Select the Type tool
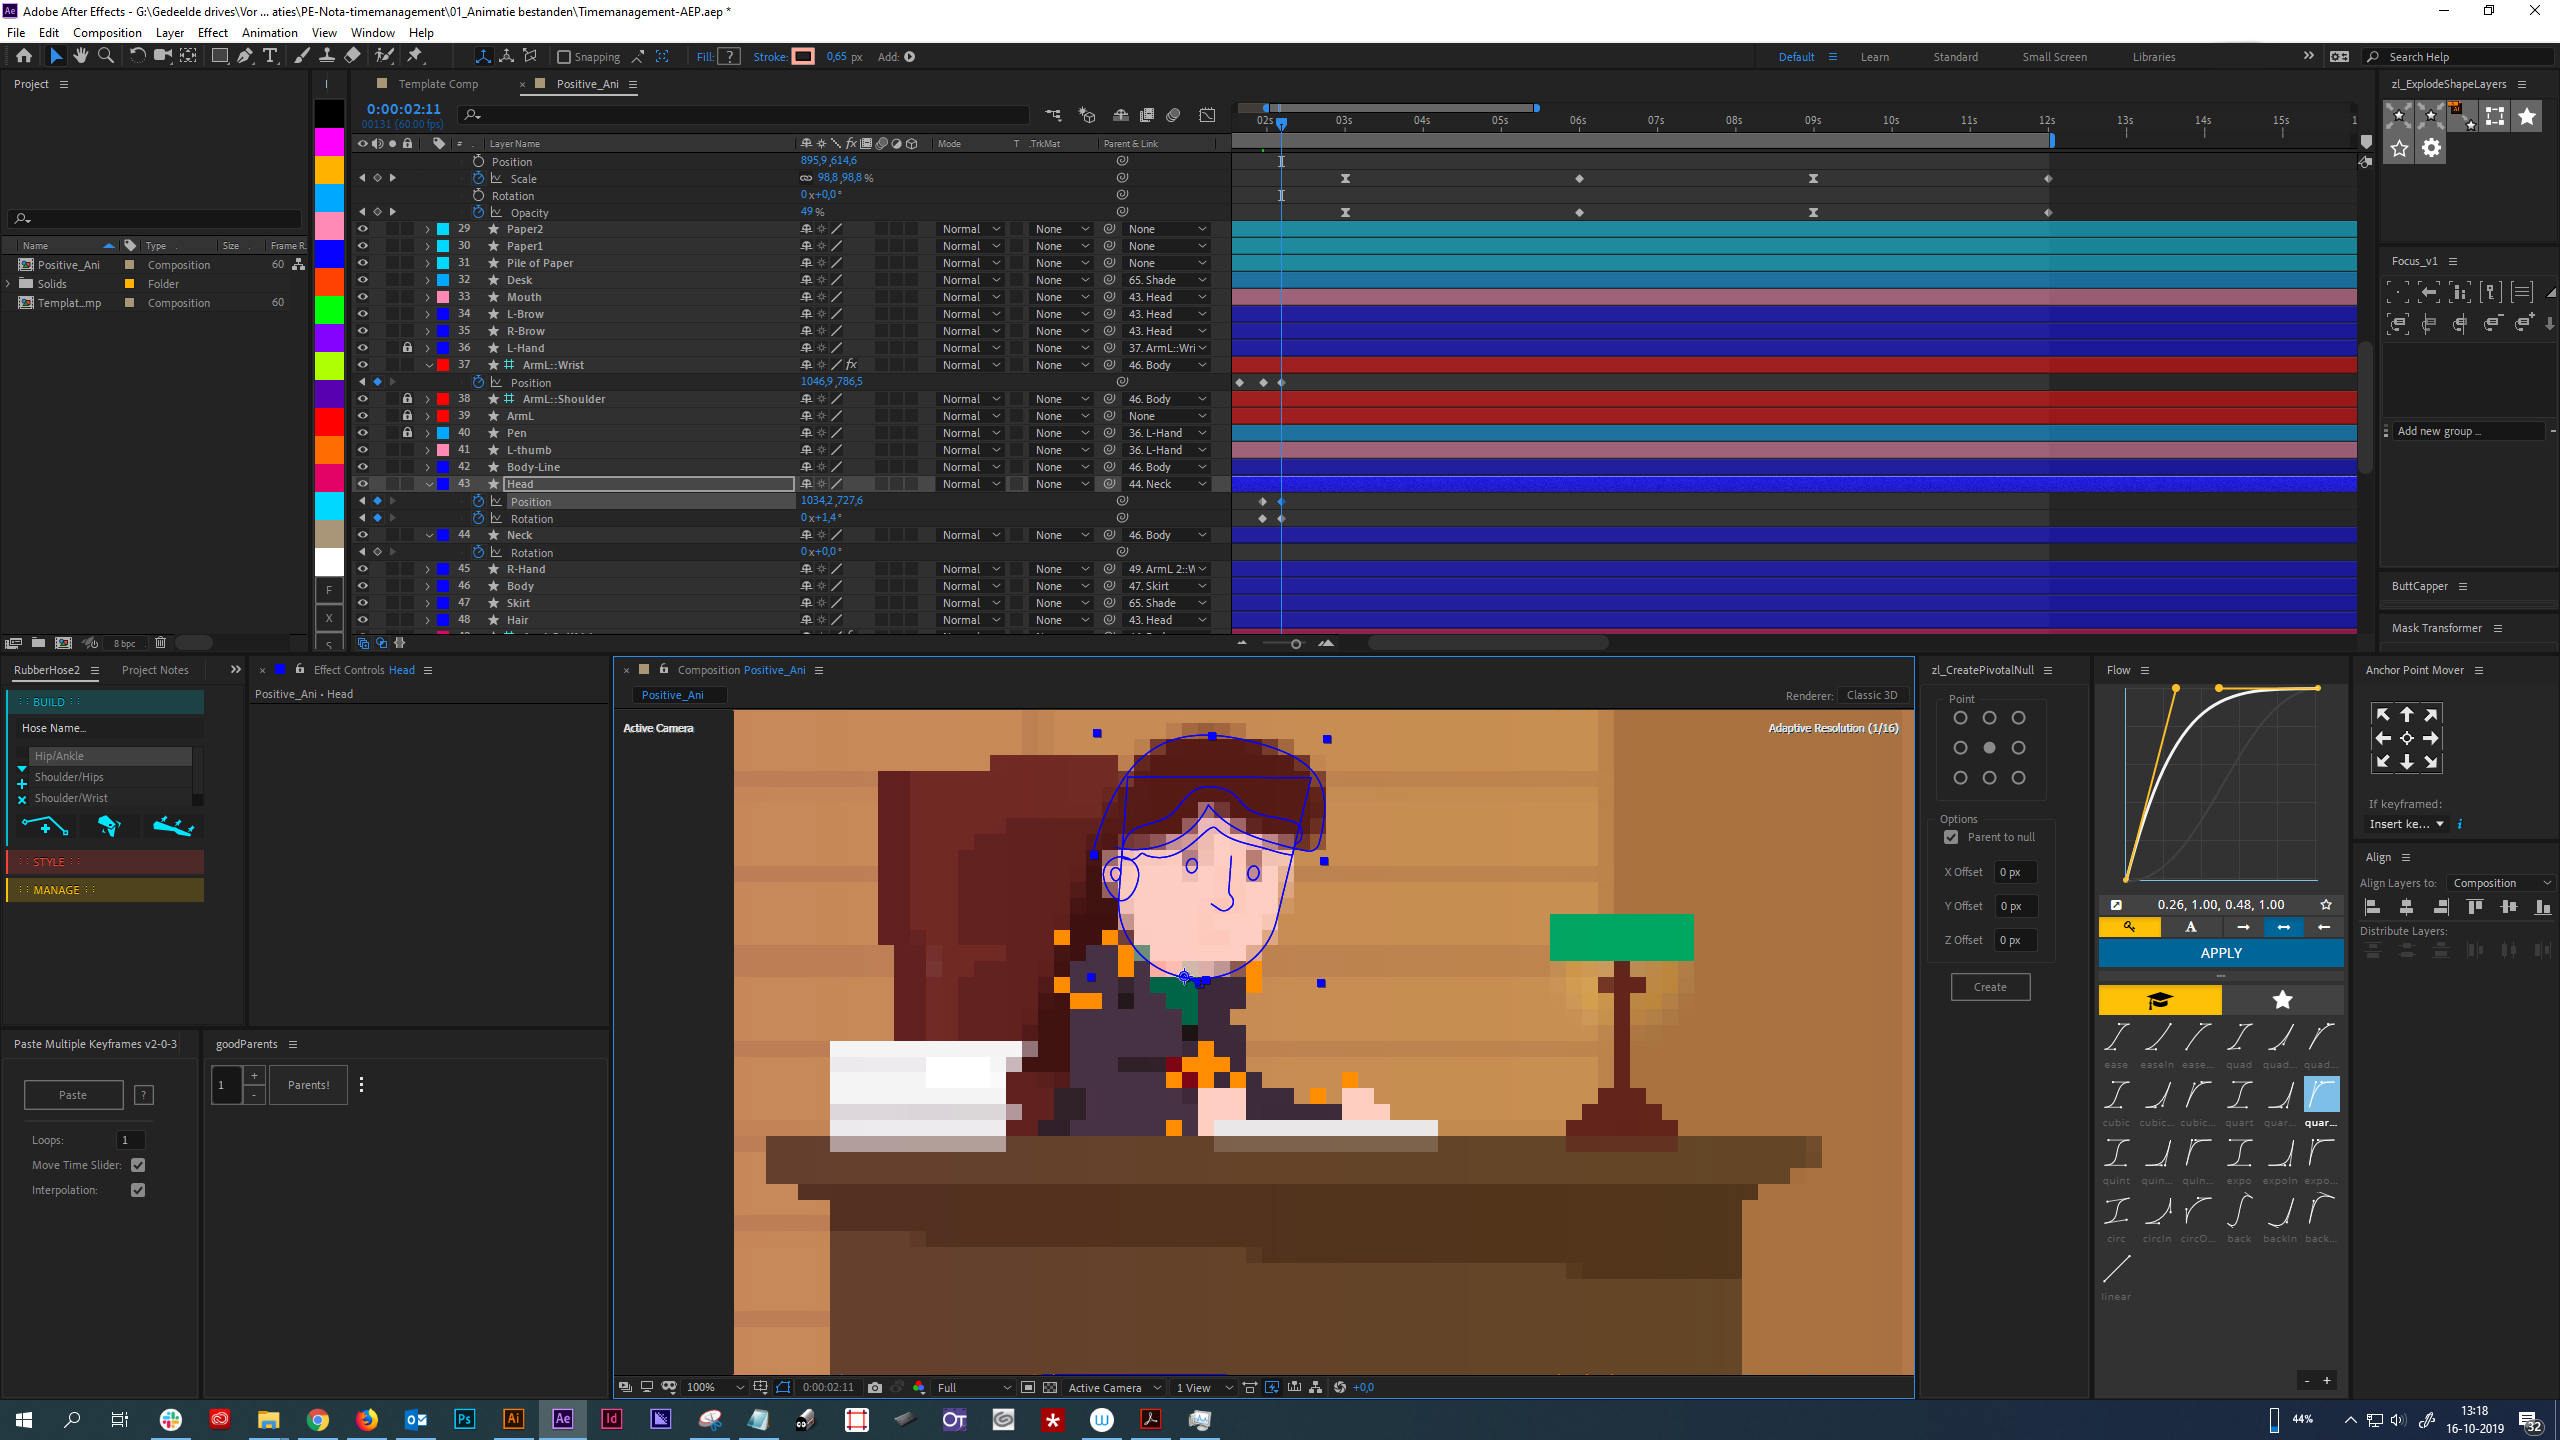This screenshot has width=2560, height=1440. pyautogui.click(x=271, y=57)
